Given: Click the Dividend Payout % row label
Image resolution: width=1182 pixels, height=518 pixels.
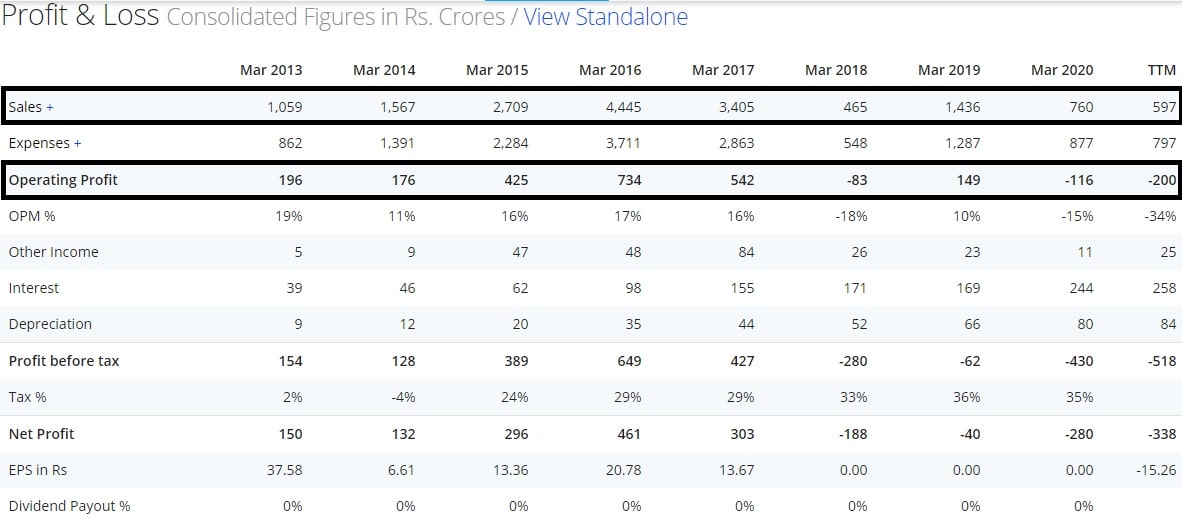Looking at the screenshot, I should point(70,506).
